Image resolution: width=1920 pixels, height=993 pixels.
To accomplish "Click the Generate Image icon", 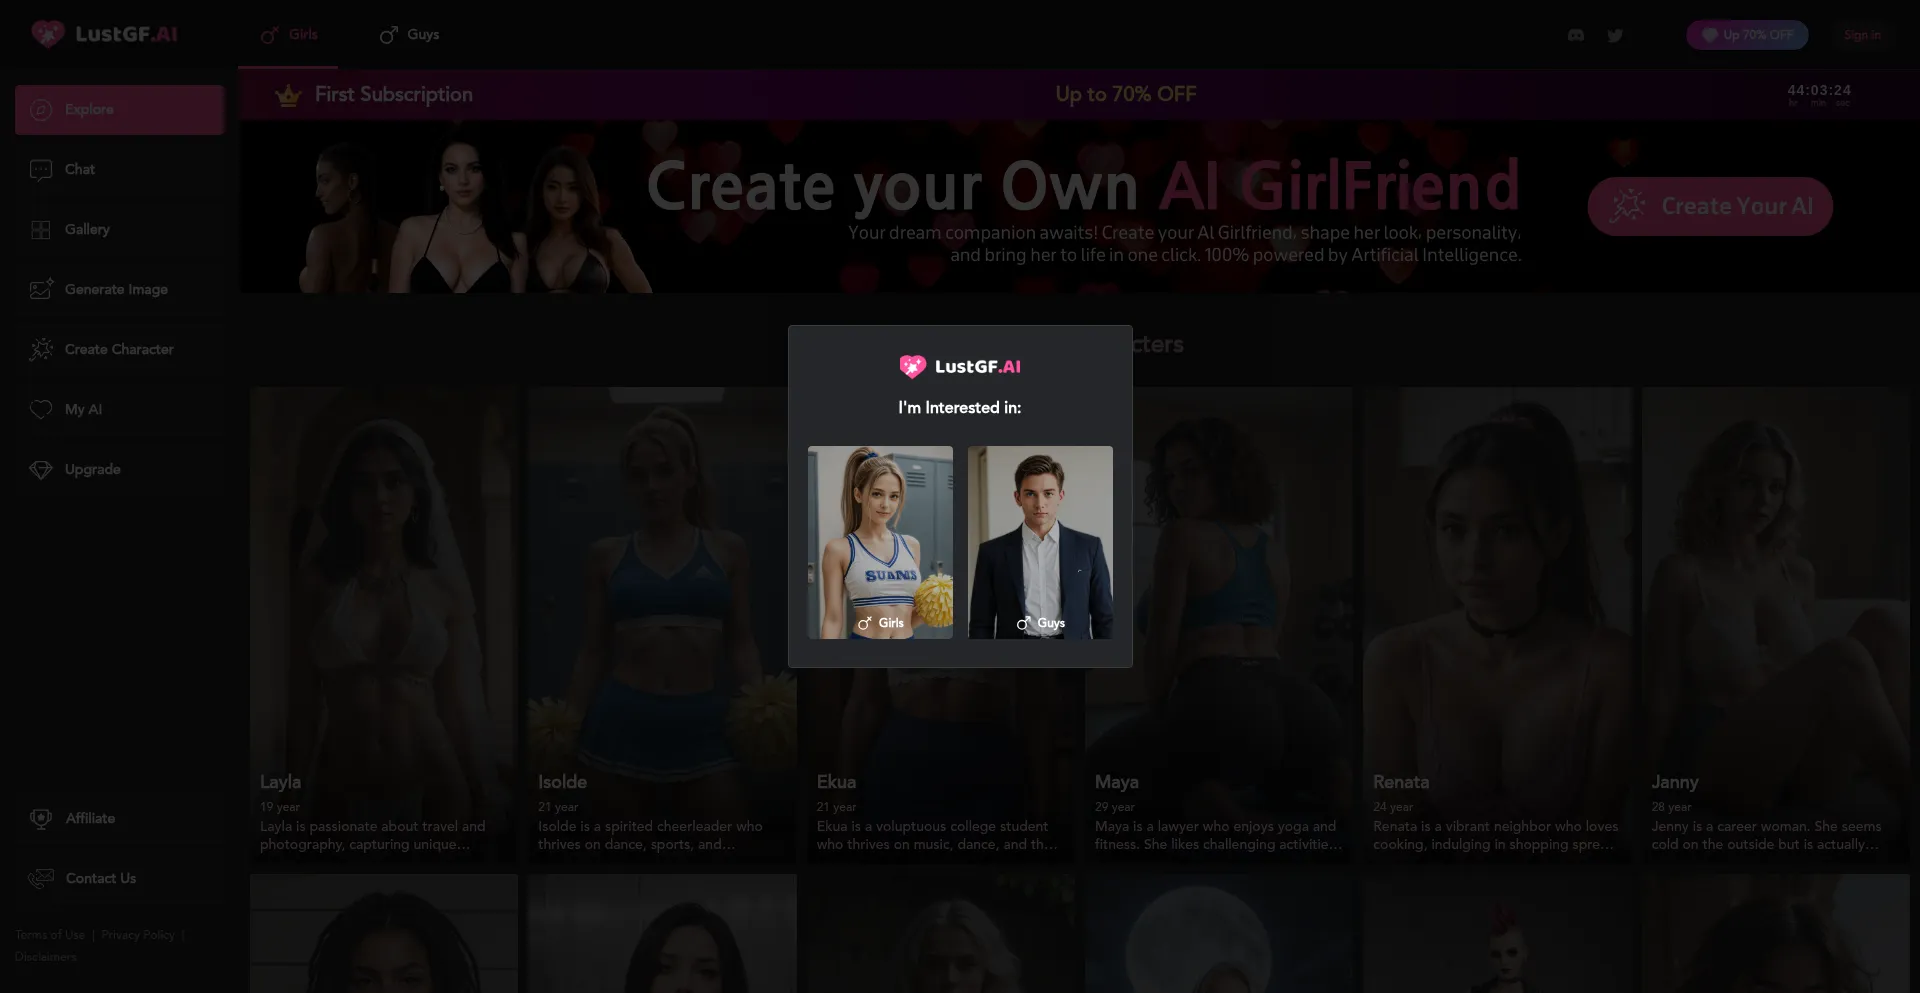I will 41,290.
